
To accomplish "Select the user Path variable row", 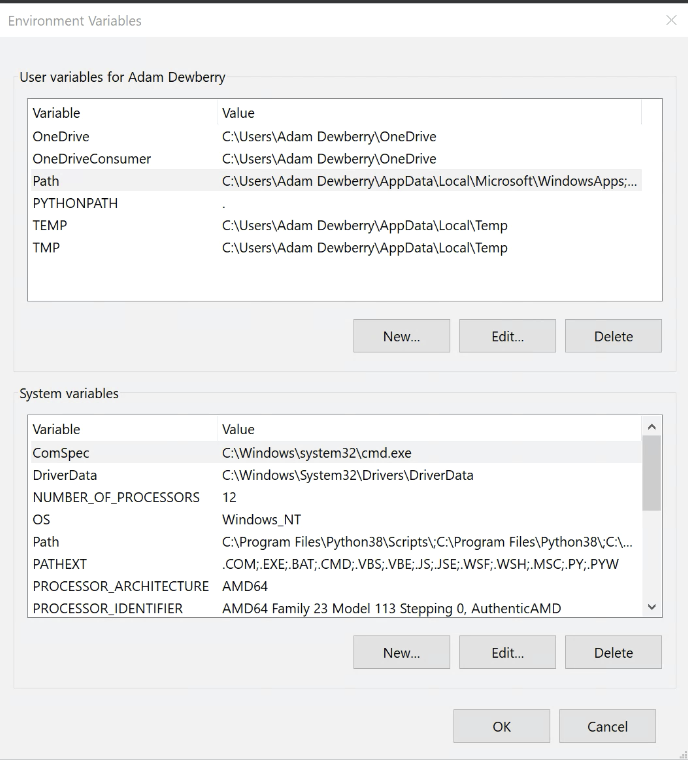I will pos(46,181).
